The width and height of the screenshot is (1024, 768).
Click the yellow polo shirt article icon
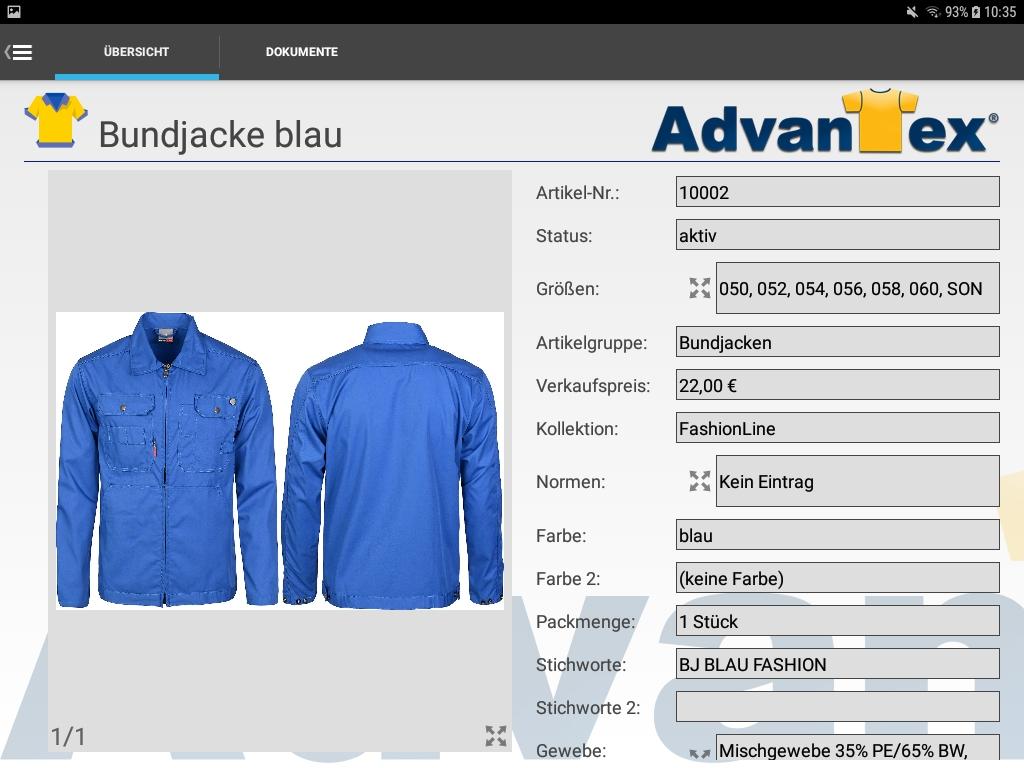[56, 120]
